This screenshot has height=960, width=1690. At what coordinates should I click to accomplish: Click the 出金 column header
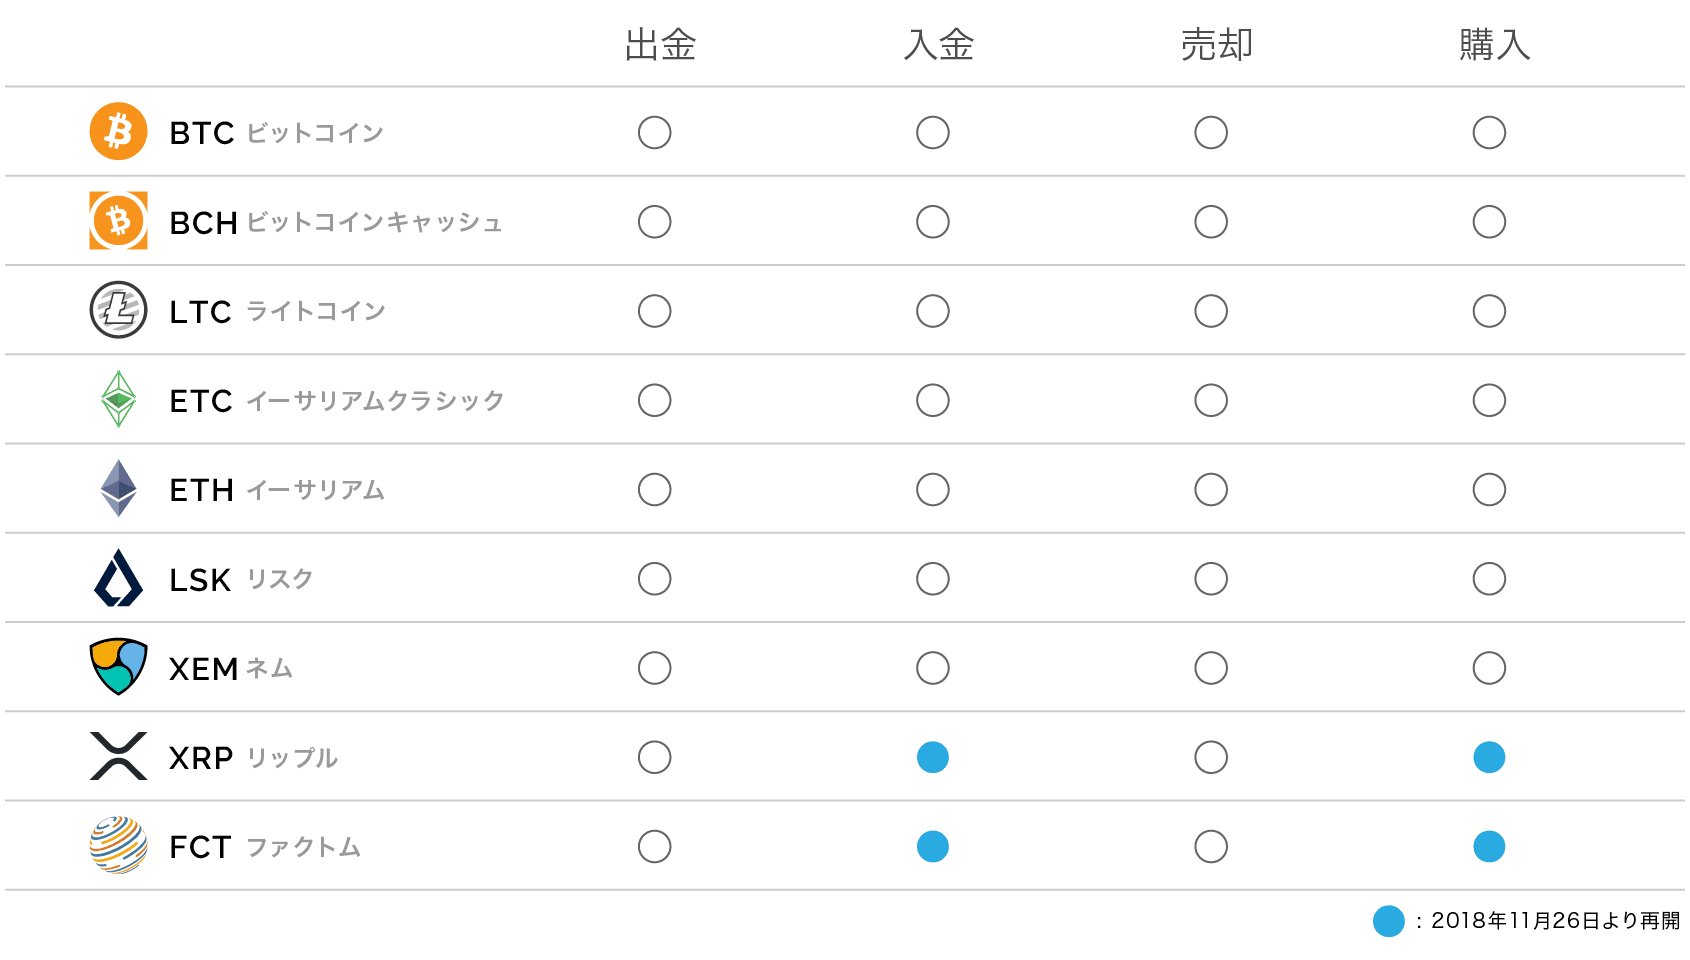[660, 45]
